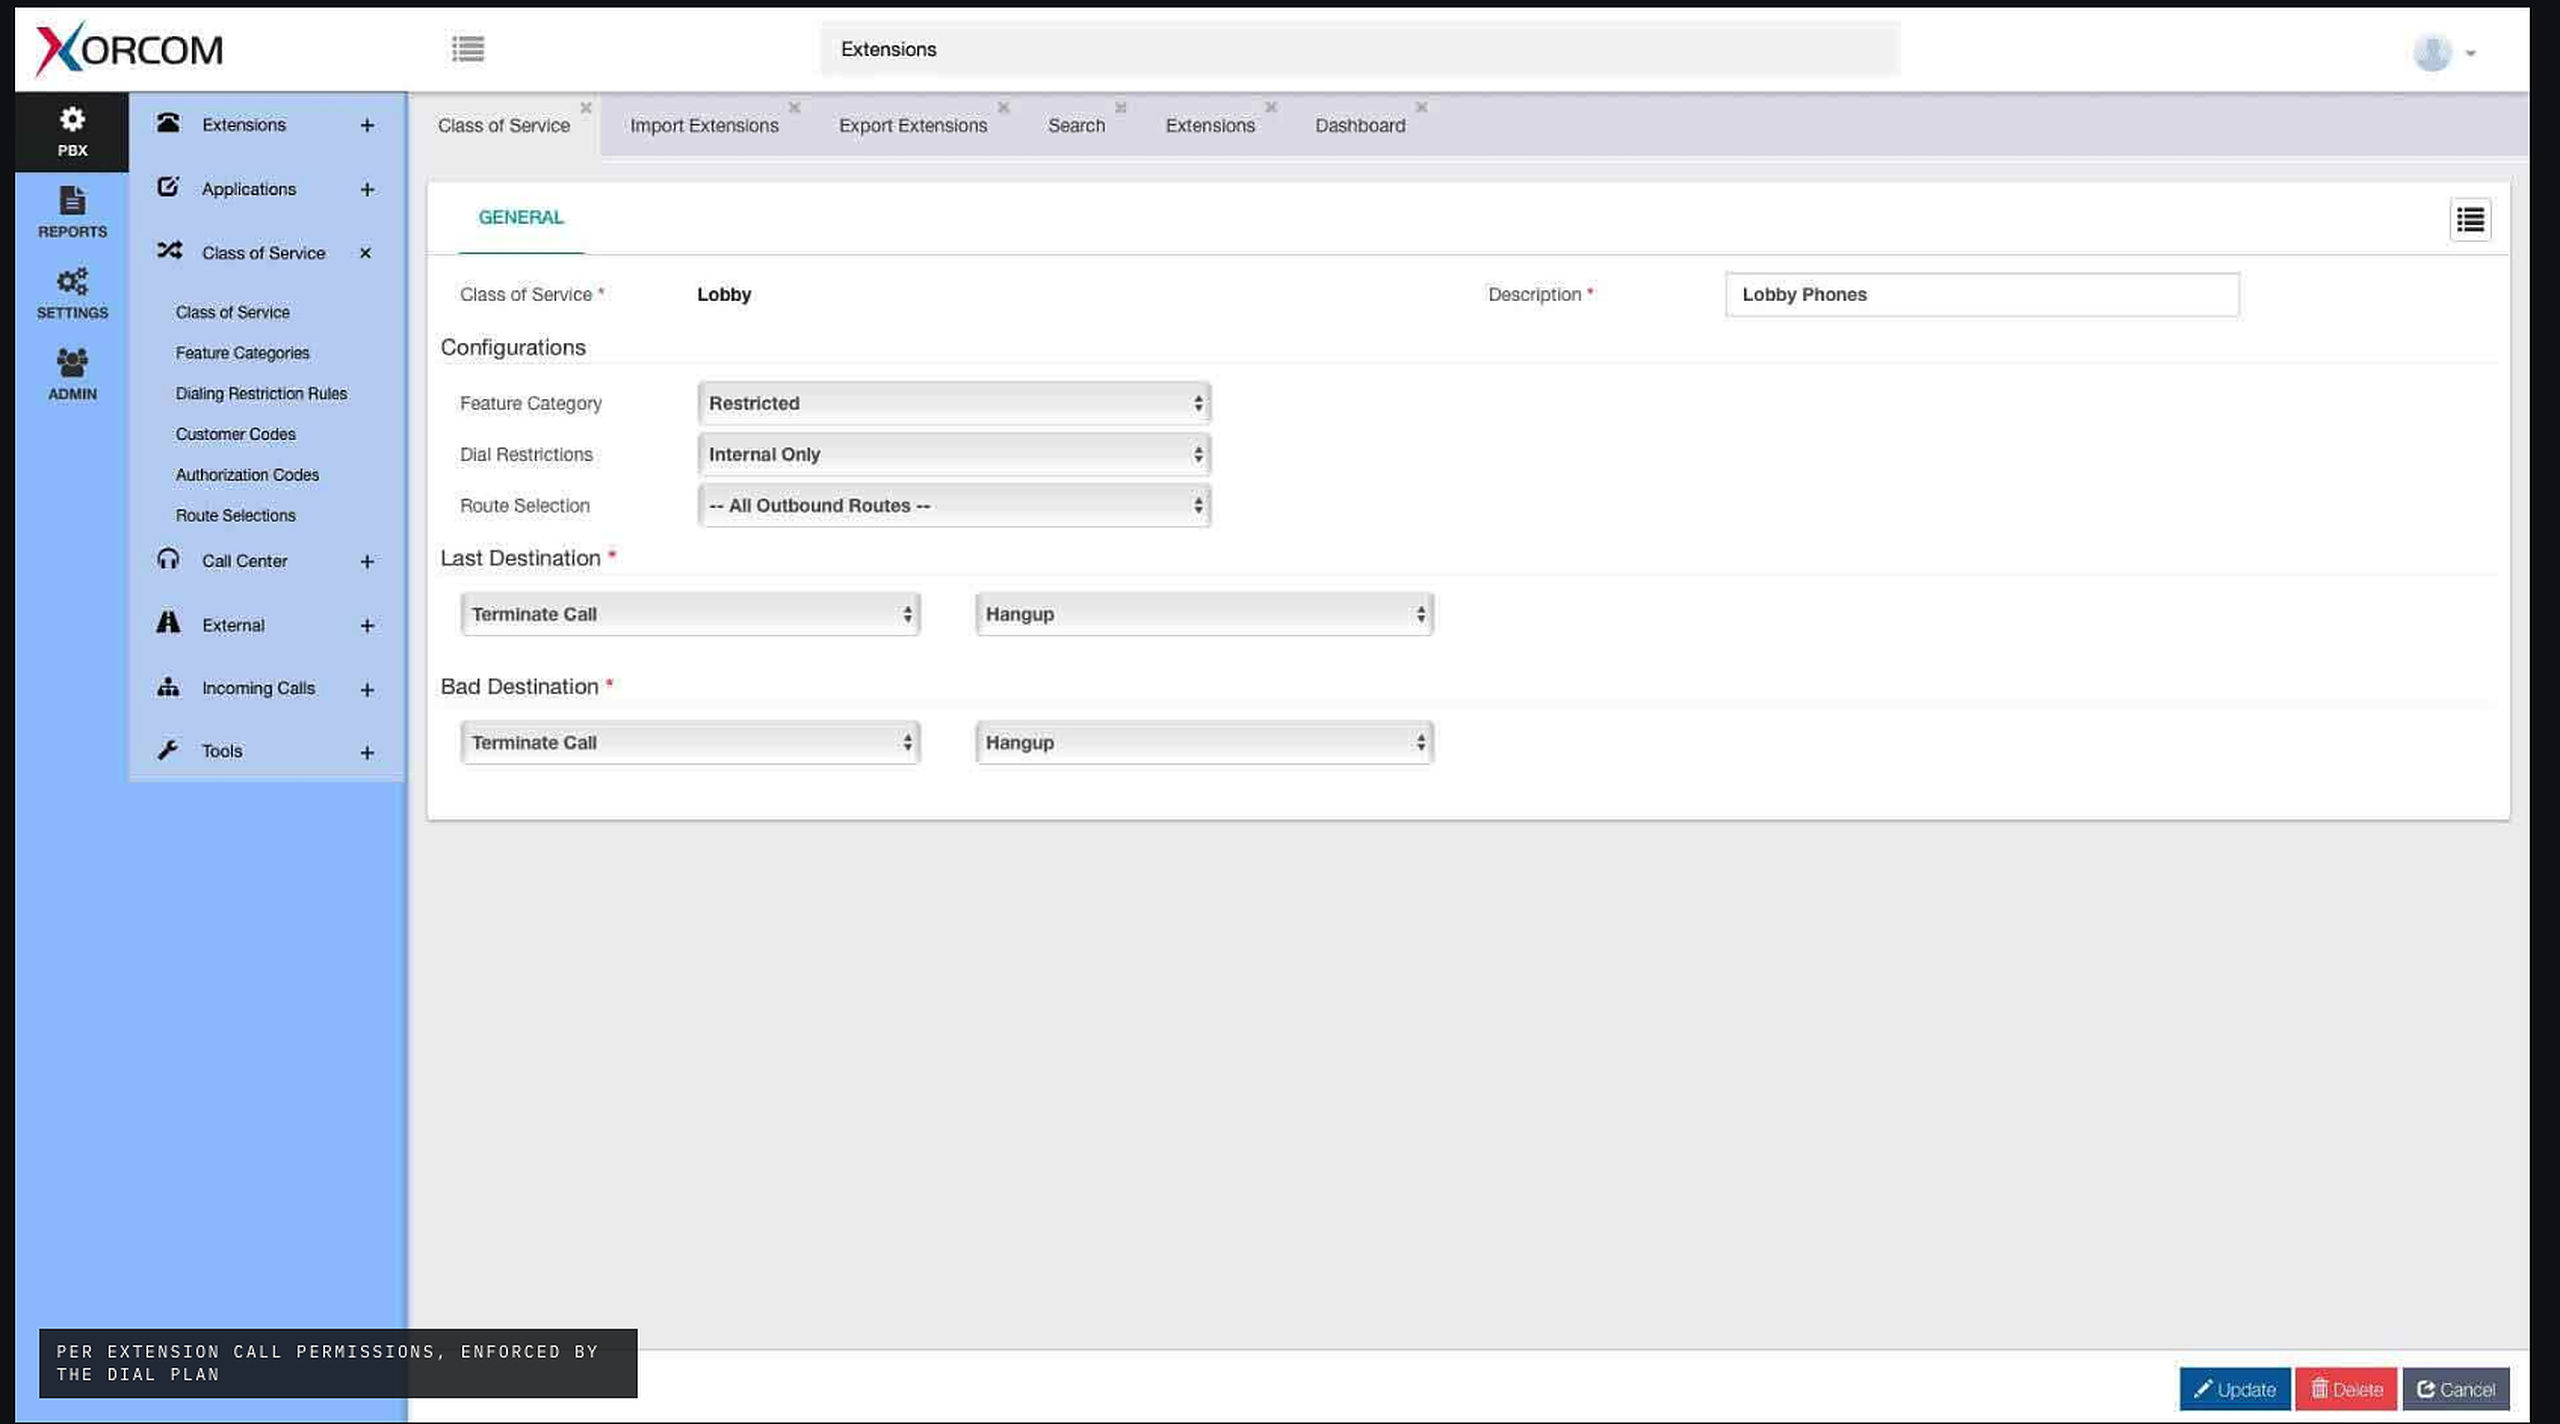Open the Admin section

[x=72, y=374]
